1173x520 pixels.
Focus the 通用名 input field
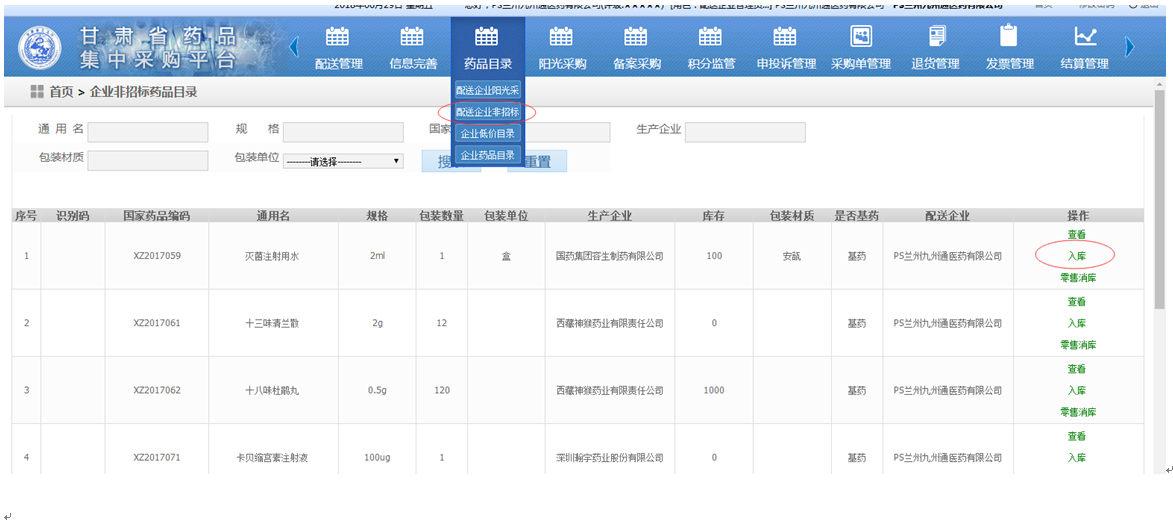147,132
